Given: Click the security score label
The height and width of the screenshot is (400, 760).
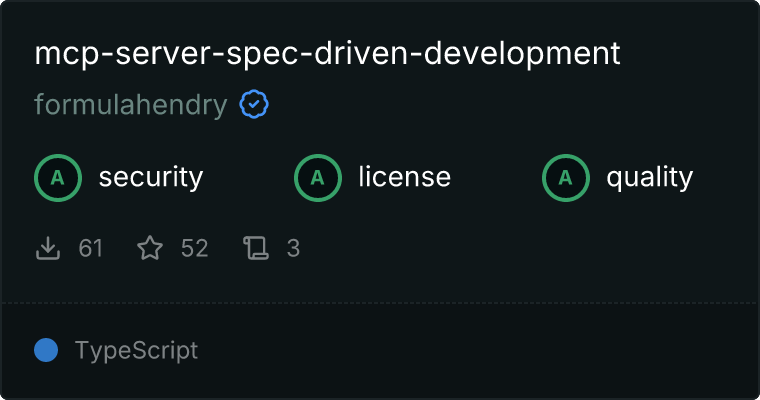Looking at the screenshot, I should (151, 177).
